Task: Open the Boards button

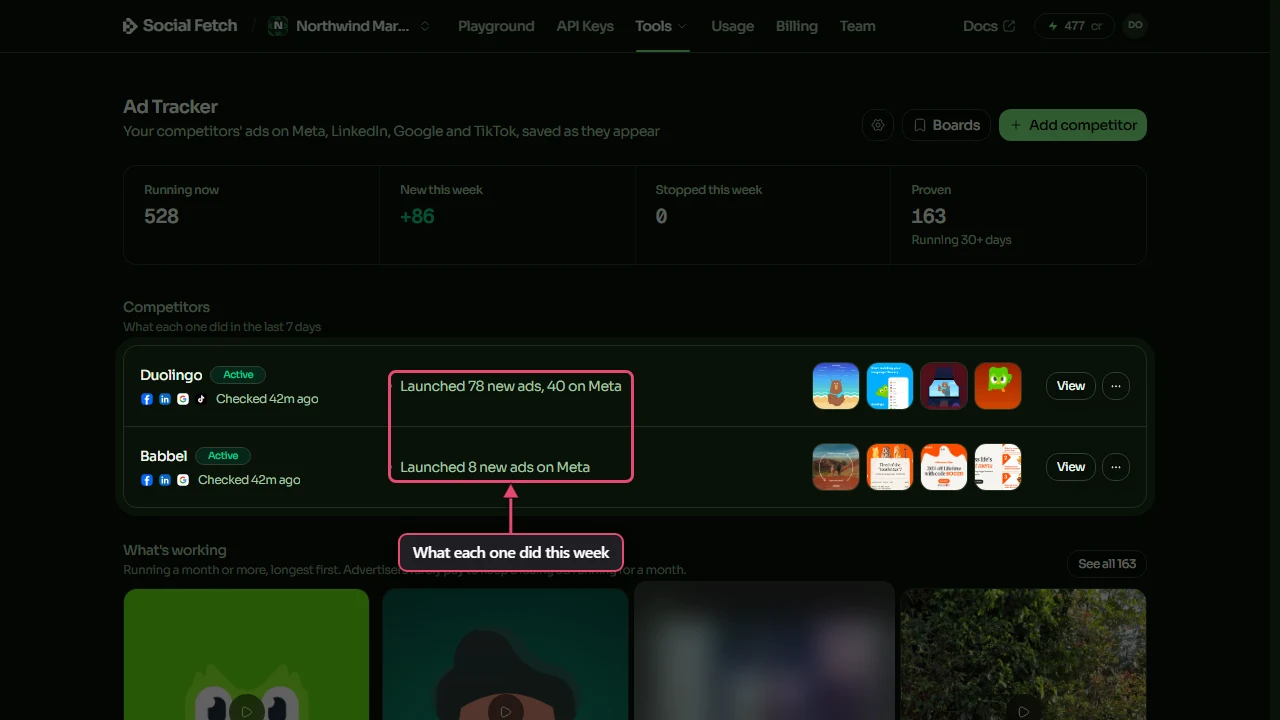Action: 946,125
